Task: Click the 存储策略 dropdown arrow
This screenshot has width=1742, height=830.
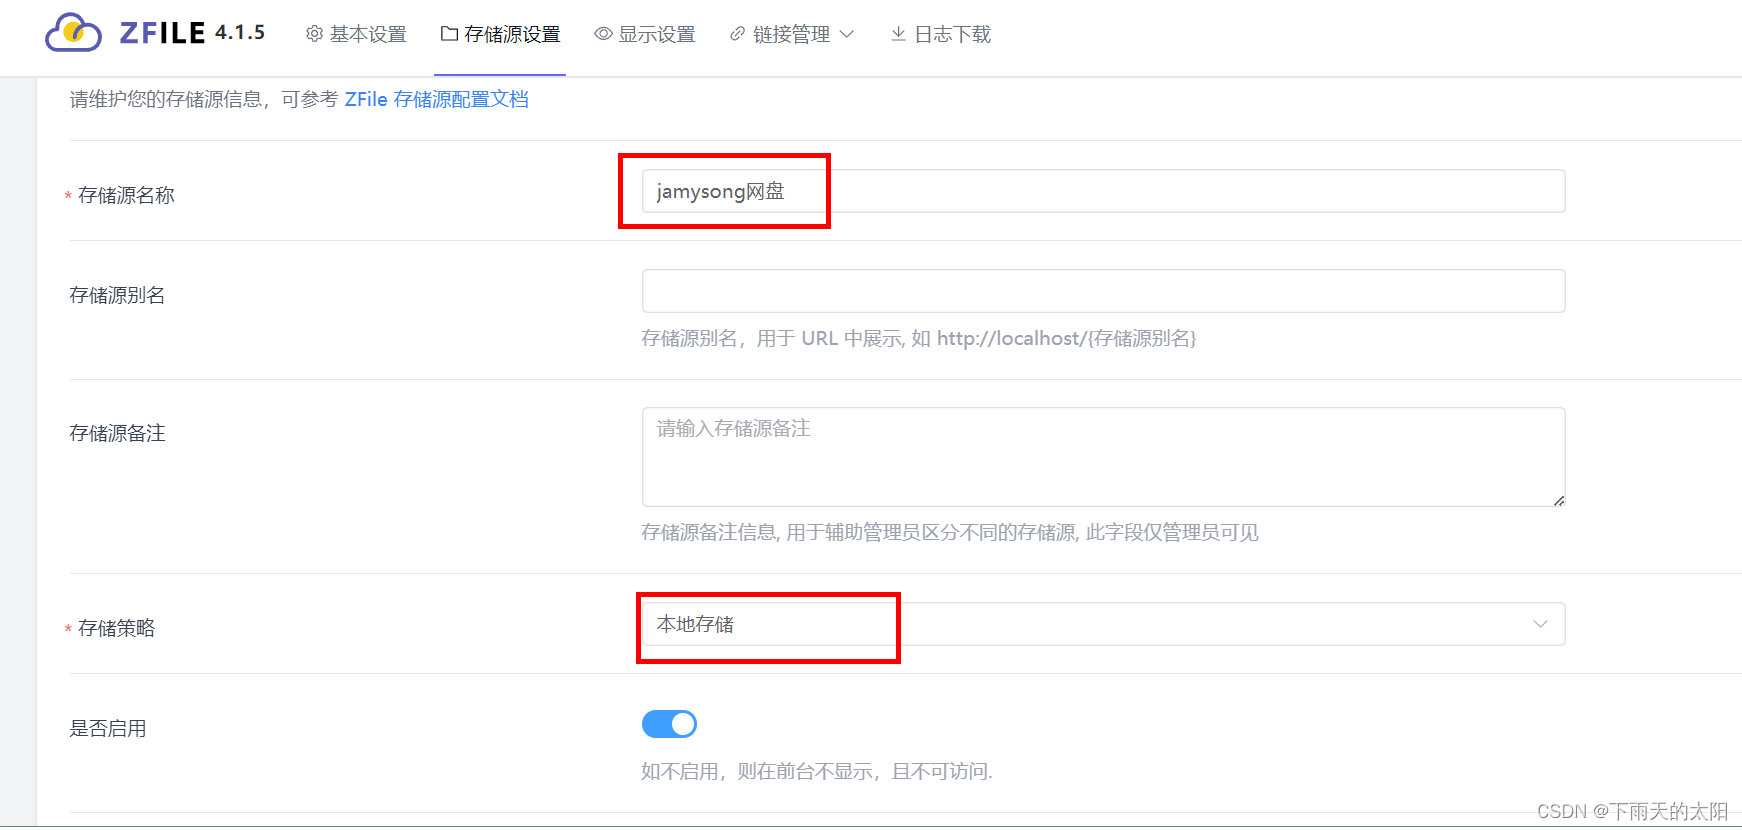Action: [1540, 624]
